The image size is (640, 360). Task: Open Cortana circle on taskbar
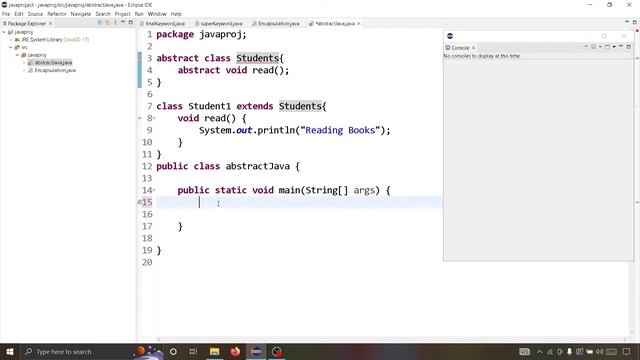[173, 351]
